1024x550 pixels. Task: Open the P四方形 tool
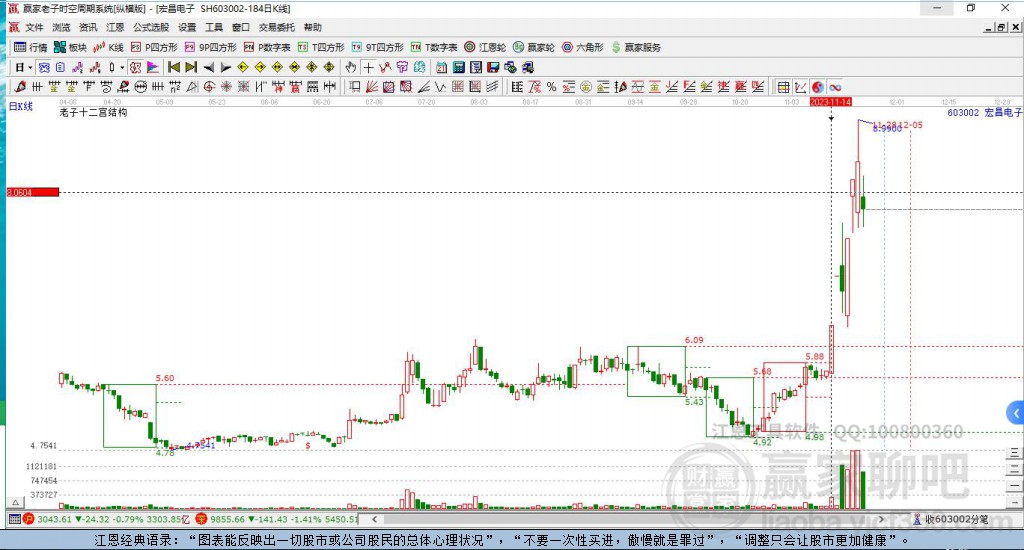pyautogui.click(x=154, y=47)
